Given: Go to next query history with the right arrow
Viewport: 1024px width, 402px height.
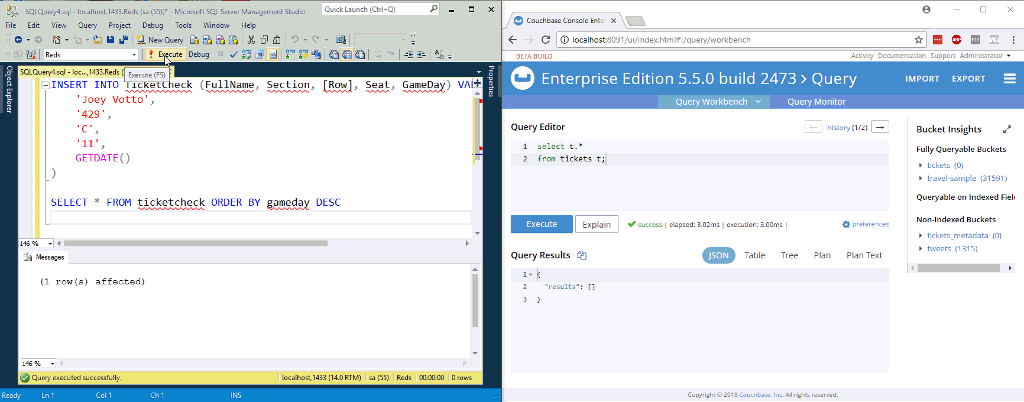Looking at the screenshot, I should [880, 127].
